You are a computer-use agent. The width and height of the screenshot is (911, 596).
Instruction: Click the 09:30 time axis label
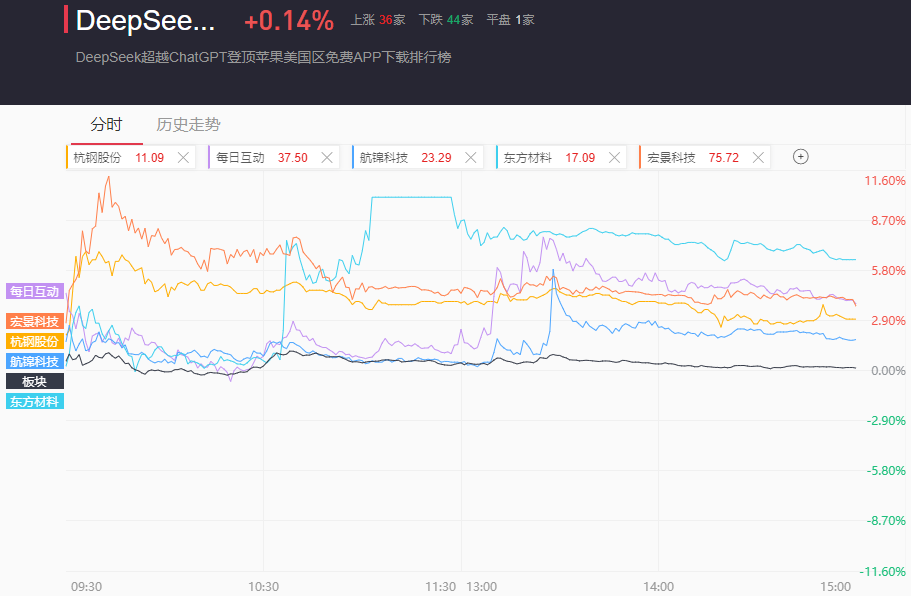click(x=87, y=587)
